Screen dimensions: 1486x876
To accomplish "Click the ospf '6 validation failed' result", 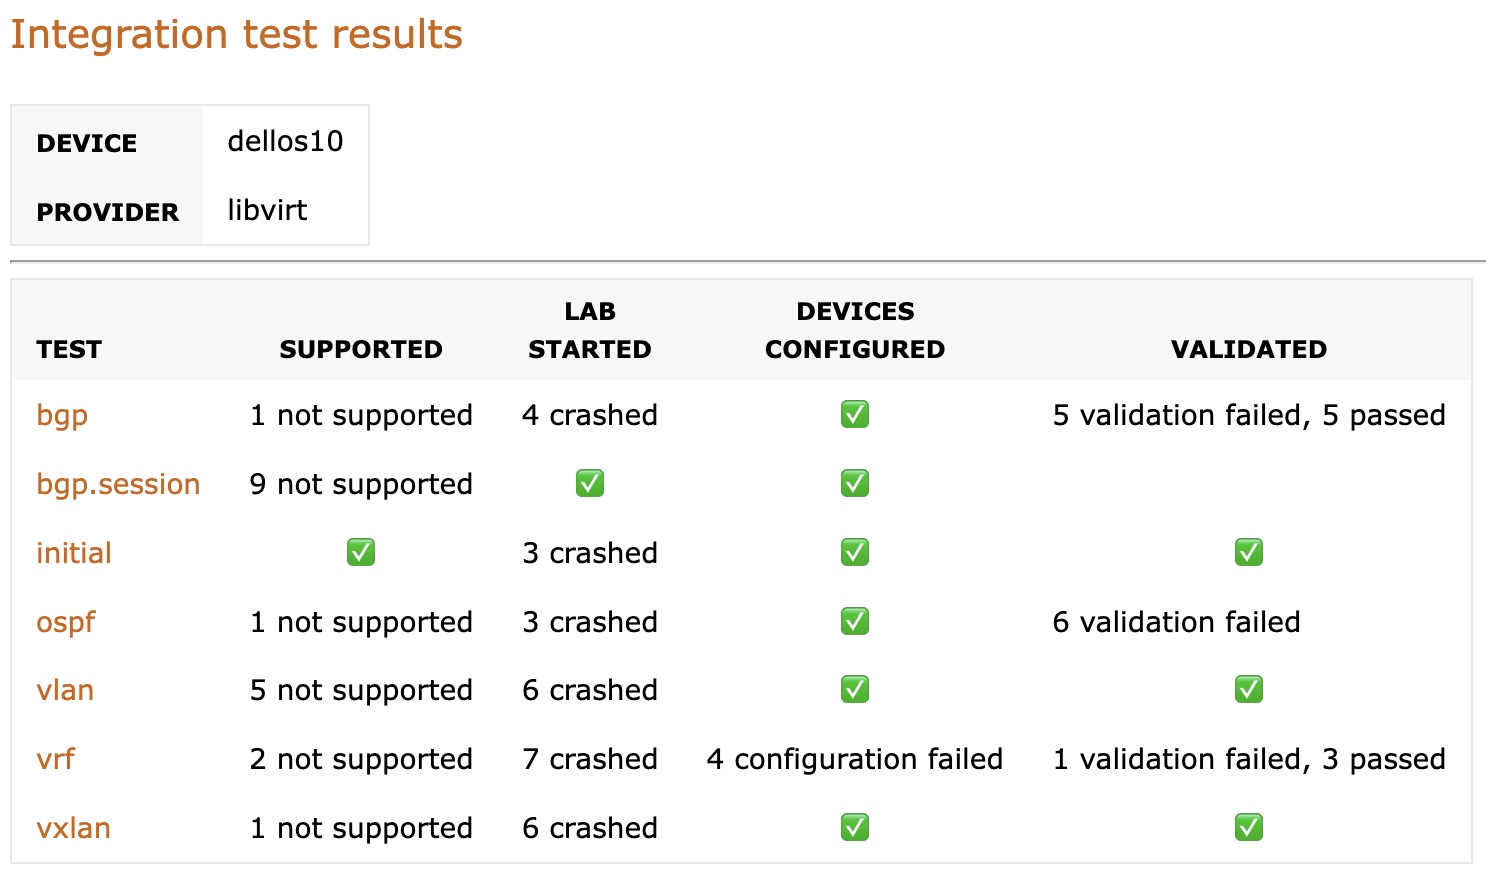I will click(1176, 622).
